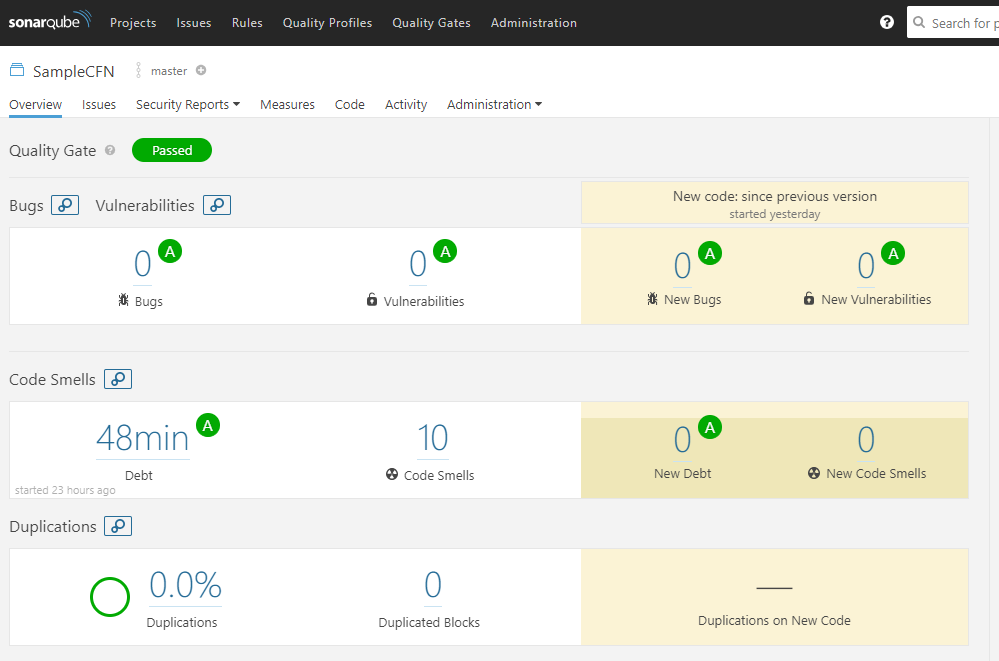The height and width of the screenshot is (661, 999).
Task: Open Rules in top navigation
Action: click(247, 22)
